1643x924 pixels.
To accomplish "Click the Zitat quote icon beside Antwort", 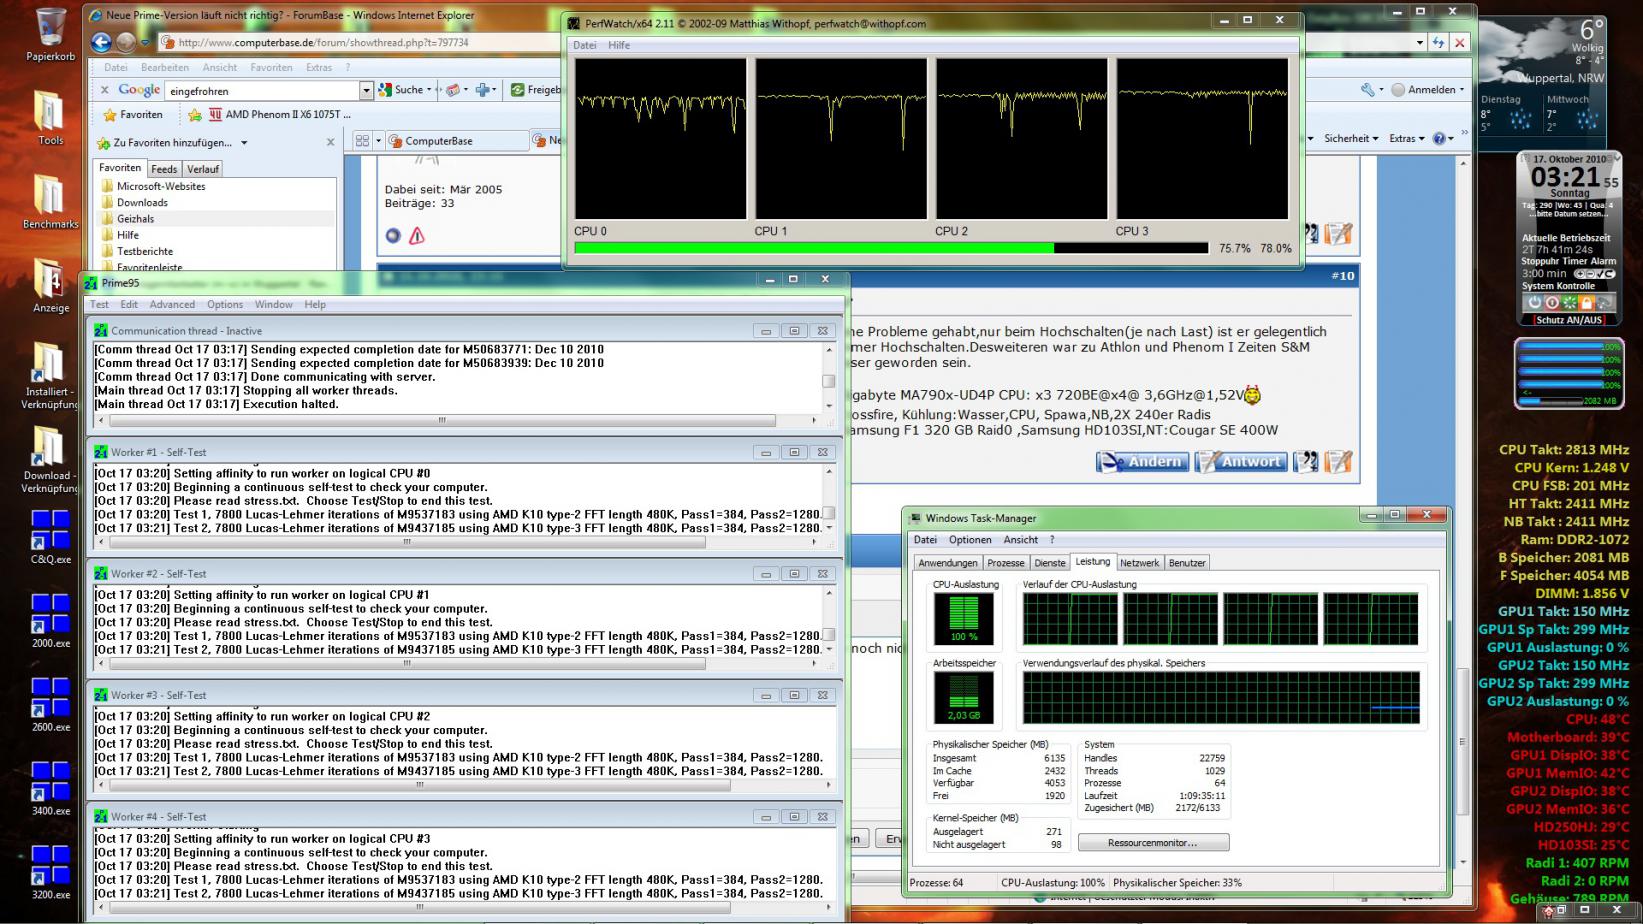I will click(1305, 461).
